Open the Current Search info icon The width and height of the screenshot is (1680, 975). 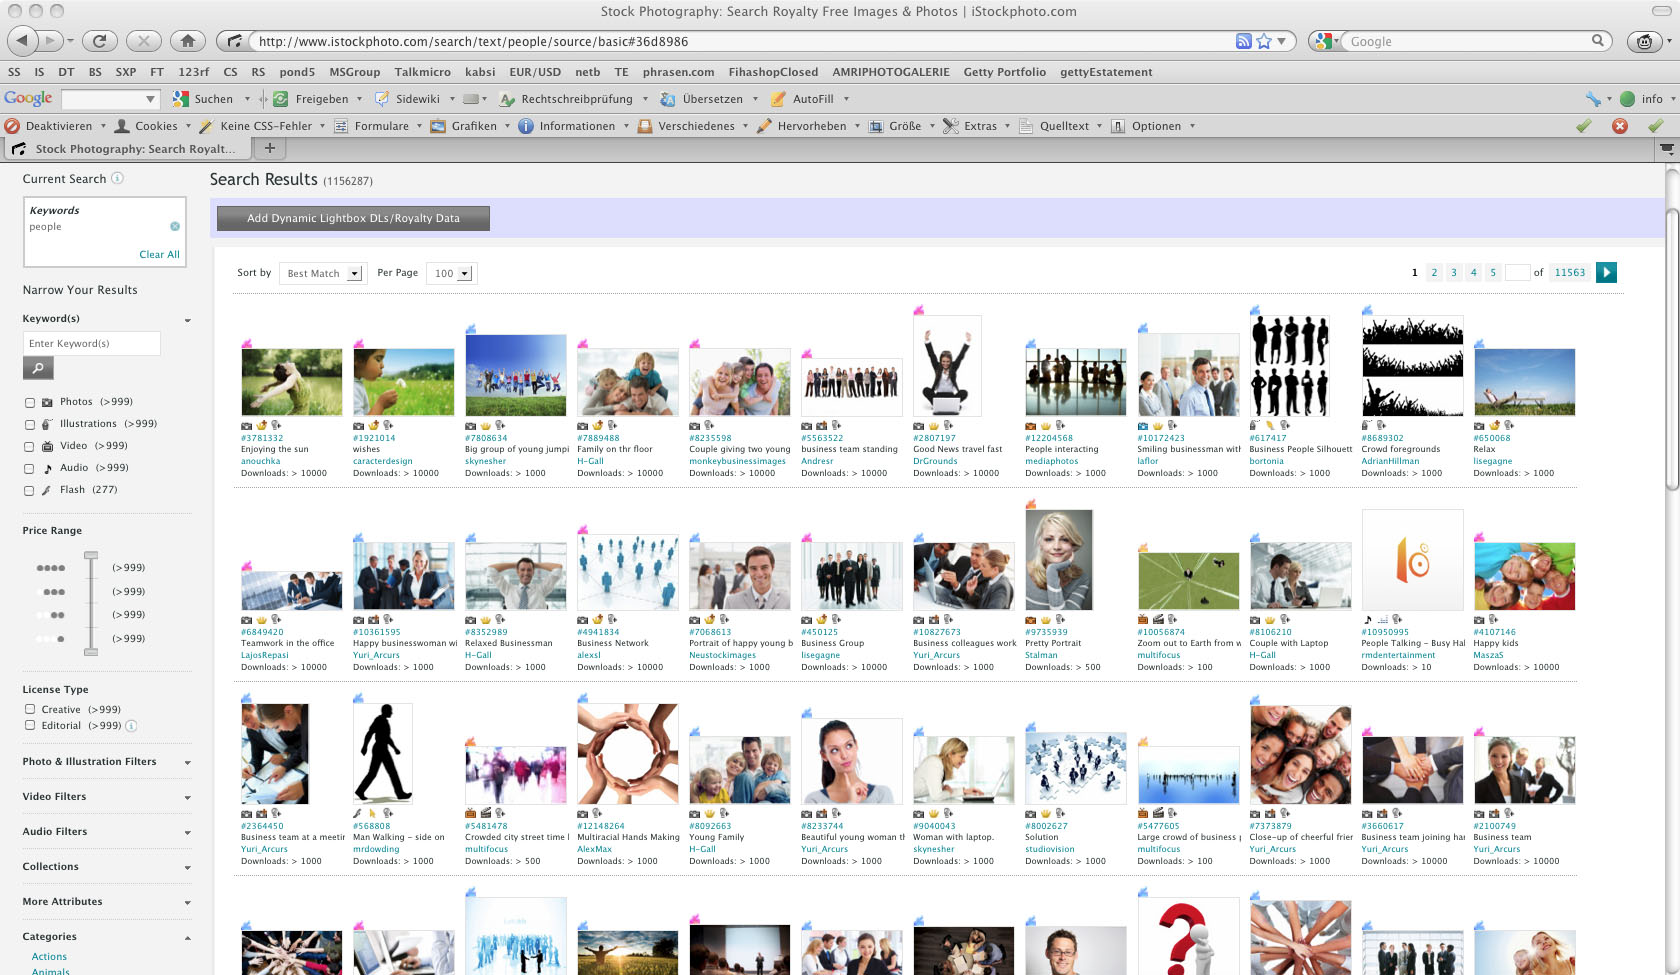(x=117, y=178)
